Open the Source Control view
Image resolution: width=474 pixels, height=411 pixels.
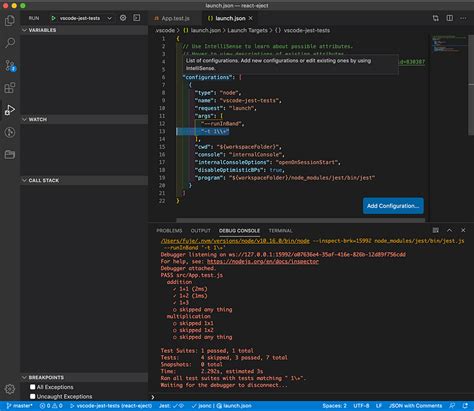click(x=10, y=65)
